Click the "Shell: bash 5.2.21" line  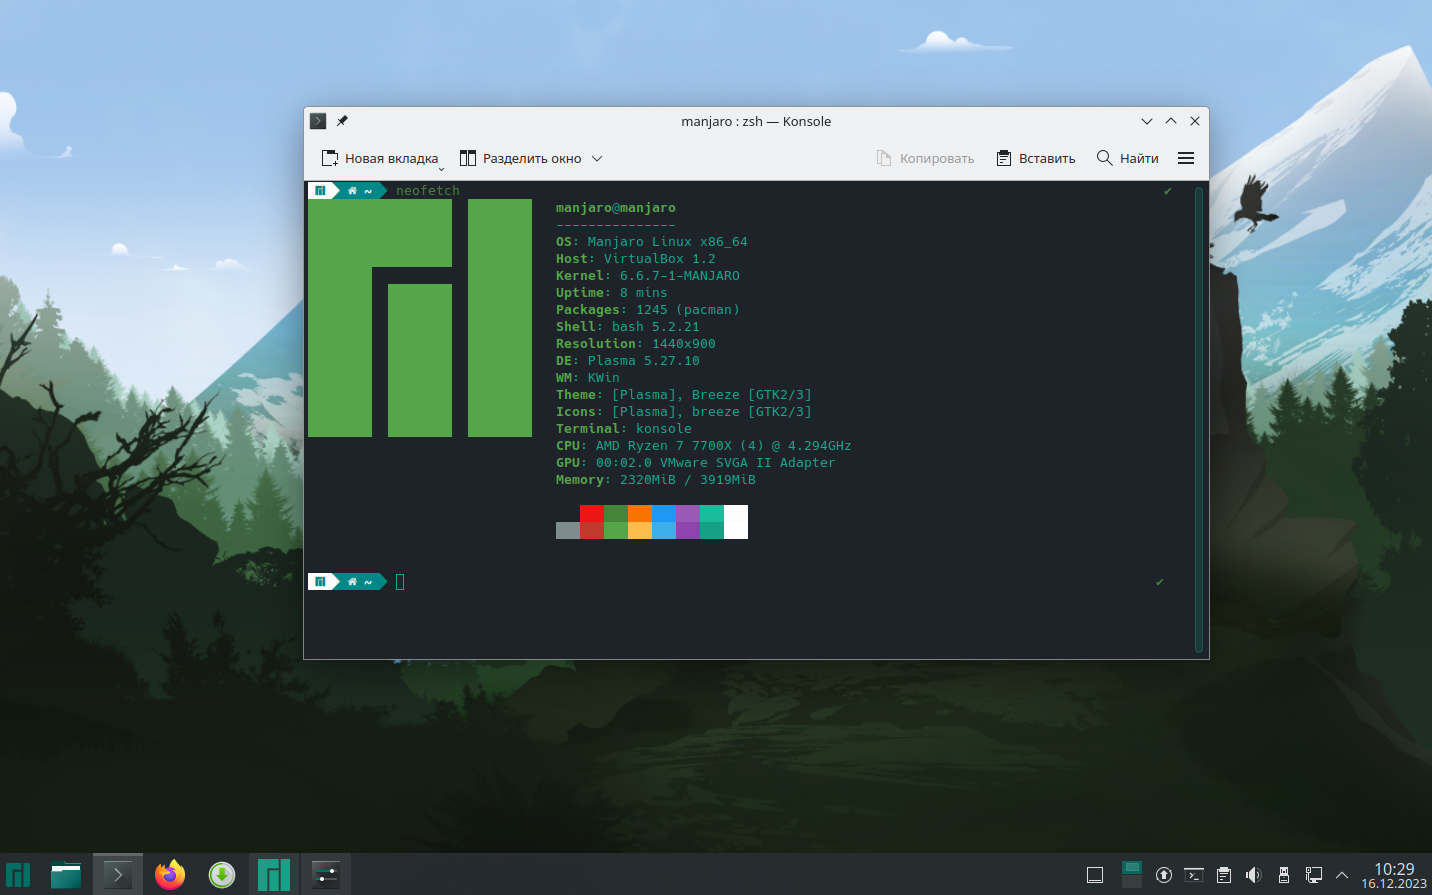[628, 327]
